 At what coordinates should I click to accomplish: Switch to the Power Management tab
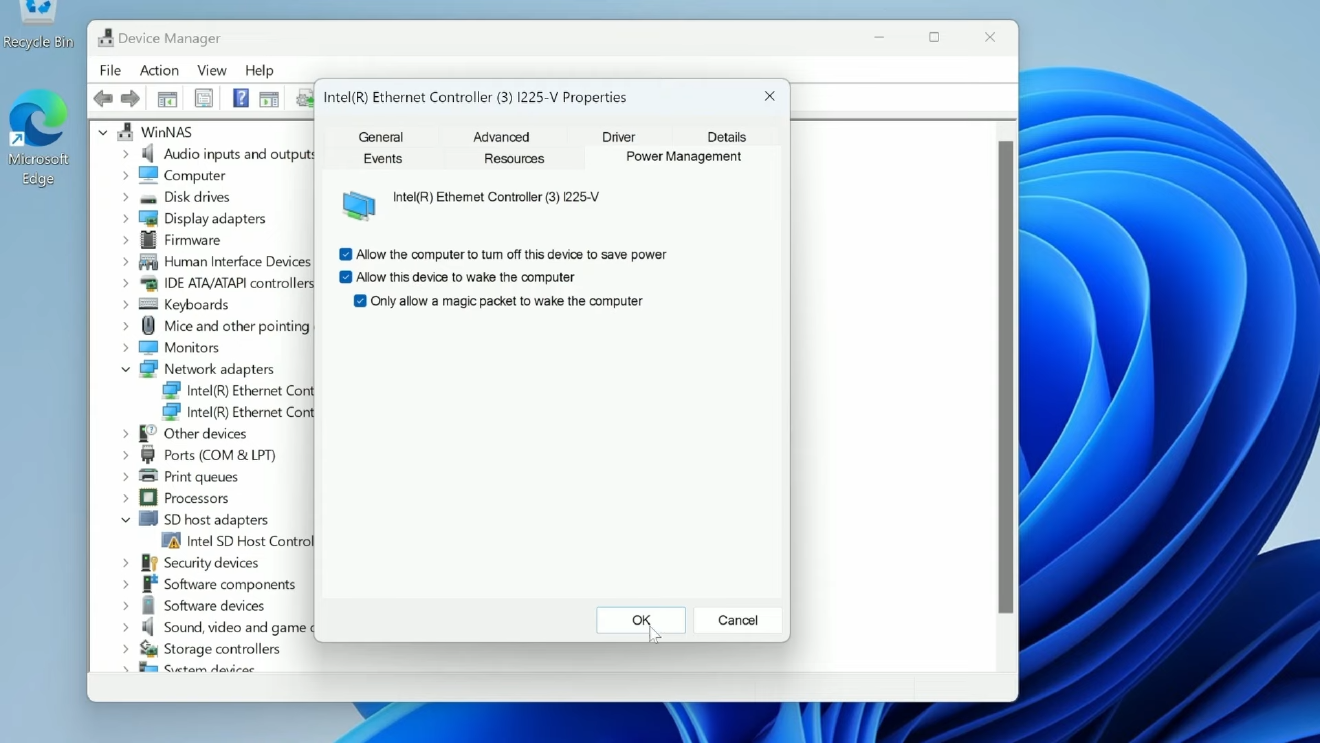683,157
